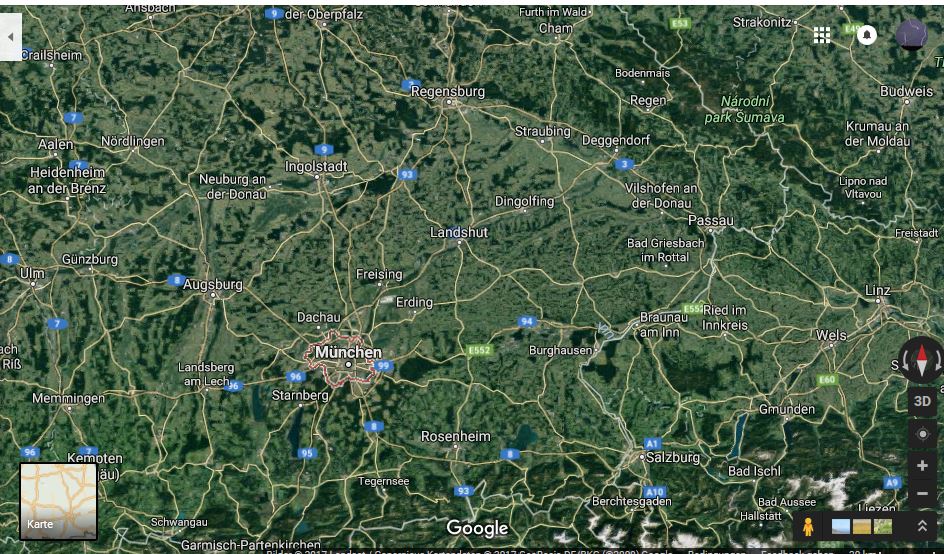Select the Bad Ischl label
This screenshot has width=944, height=554.
click(754, 472)
